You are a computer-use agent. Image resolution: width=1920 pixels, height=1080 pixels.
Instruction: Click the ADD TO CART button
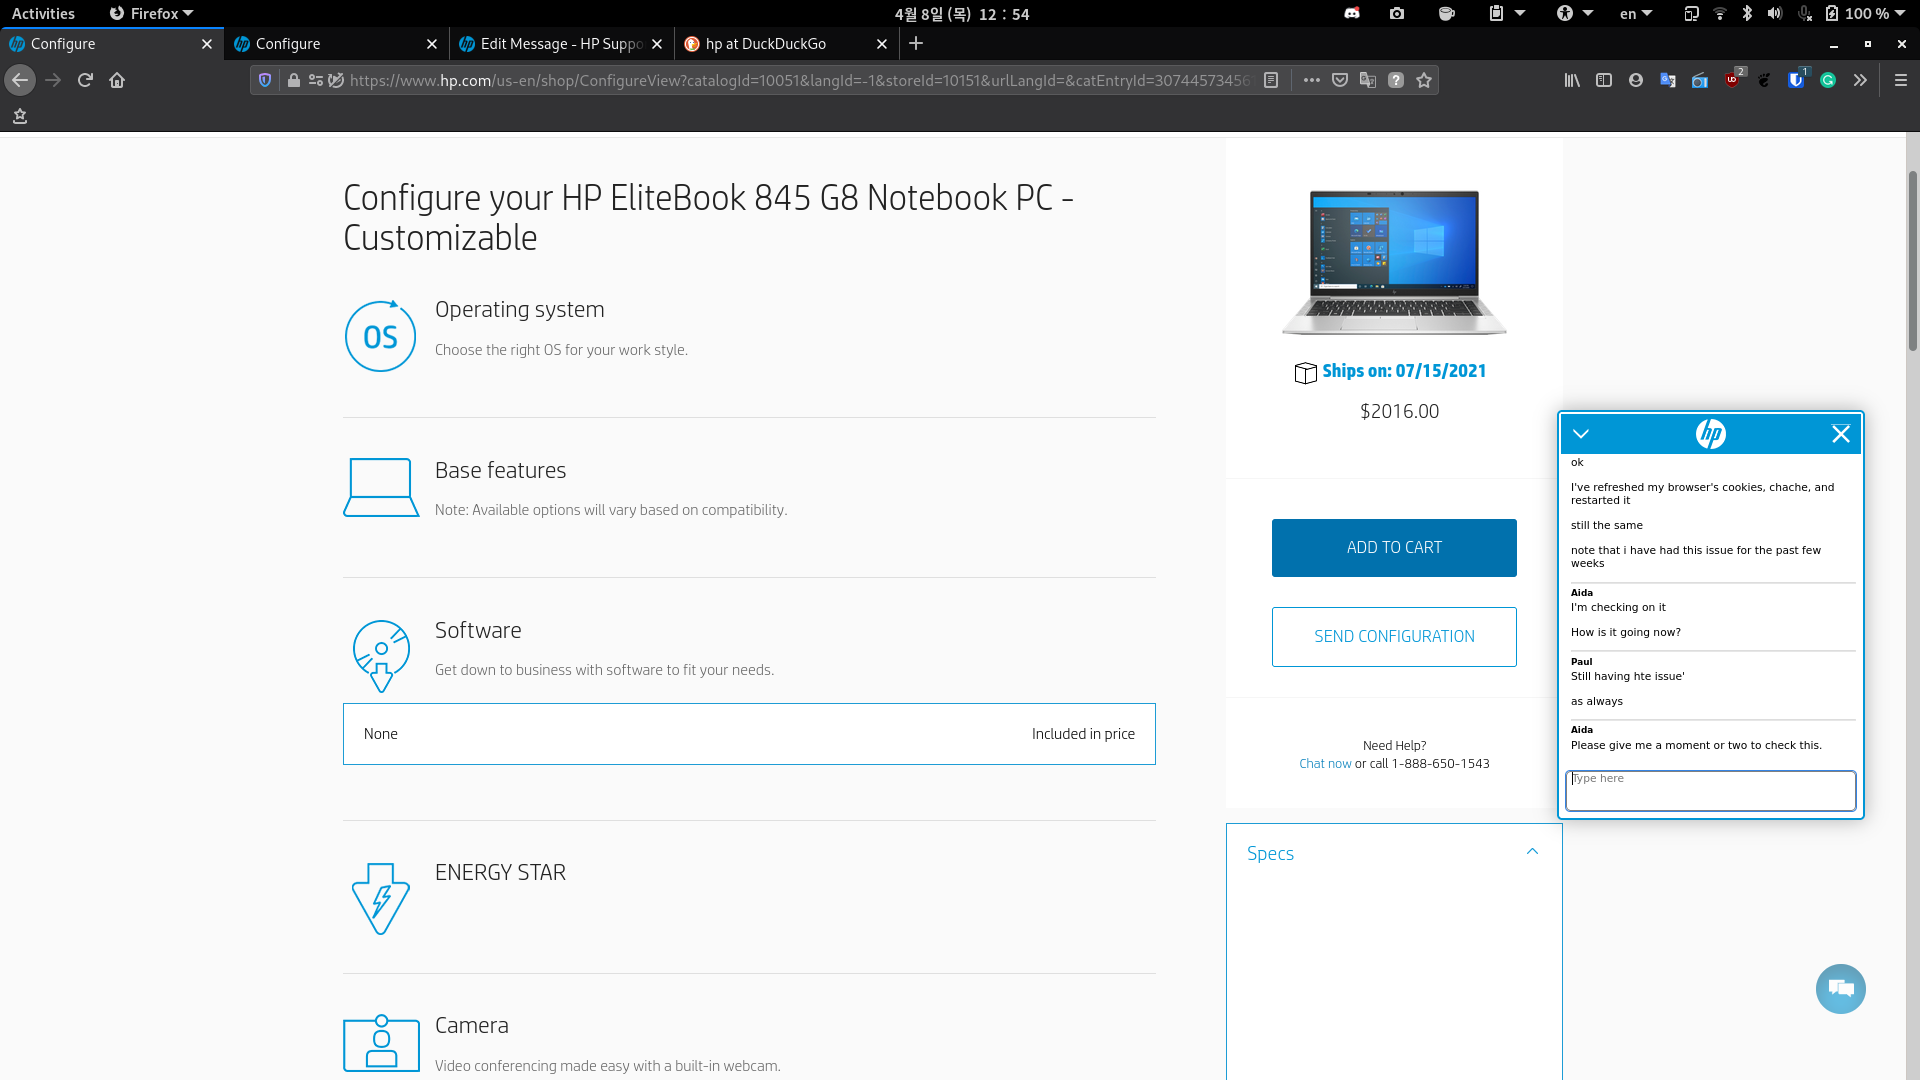(x=1394, y=547)
